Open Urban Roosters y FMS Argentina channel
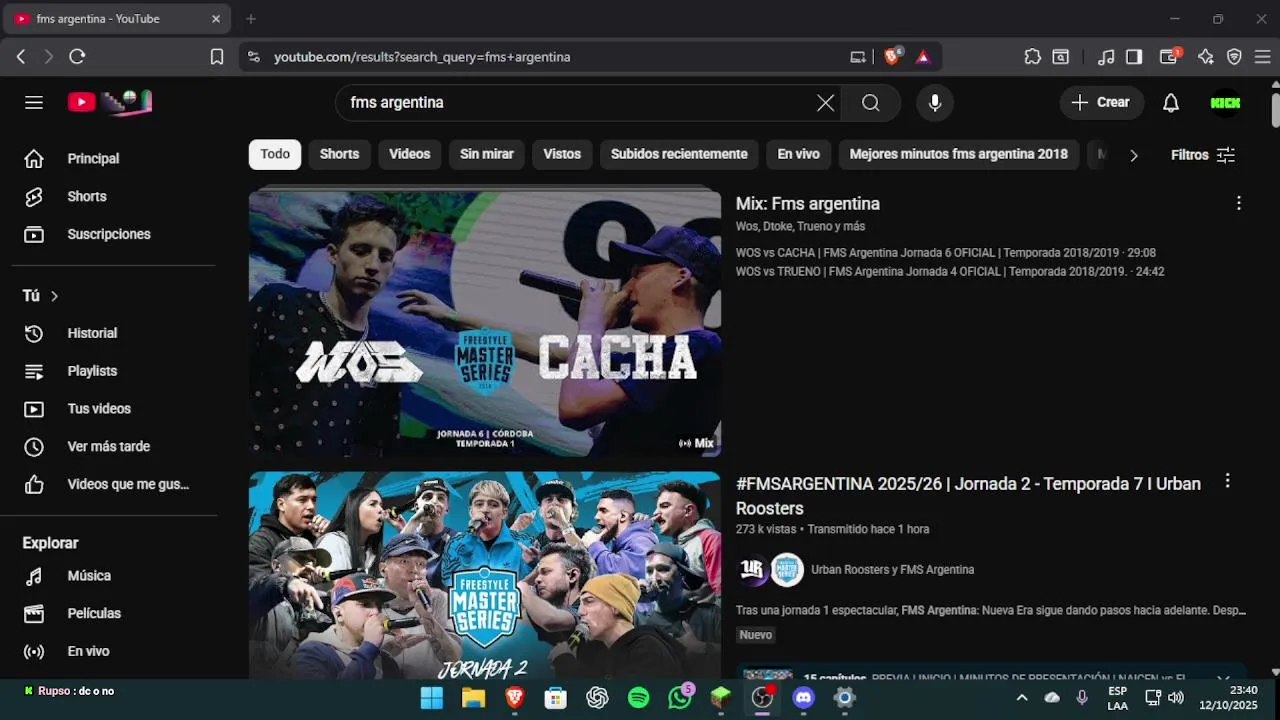This screenshot has height=720, width=1280. 892,570
